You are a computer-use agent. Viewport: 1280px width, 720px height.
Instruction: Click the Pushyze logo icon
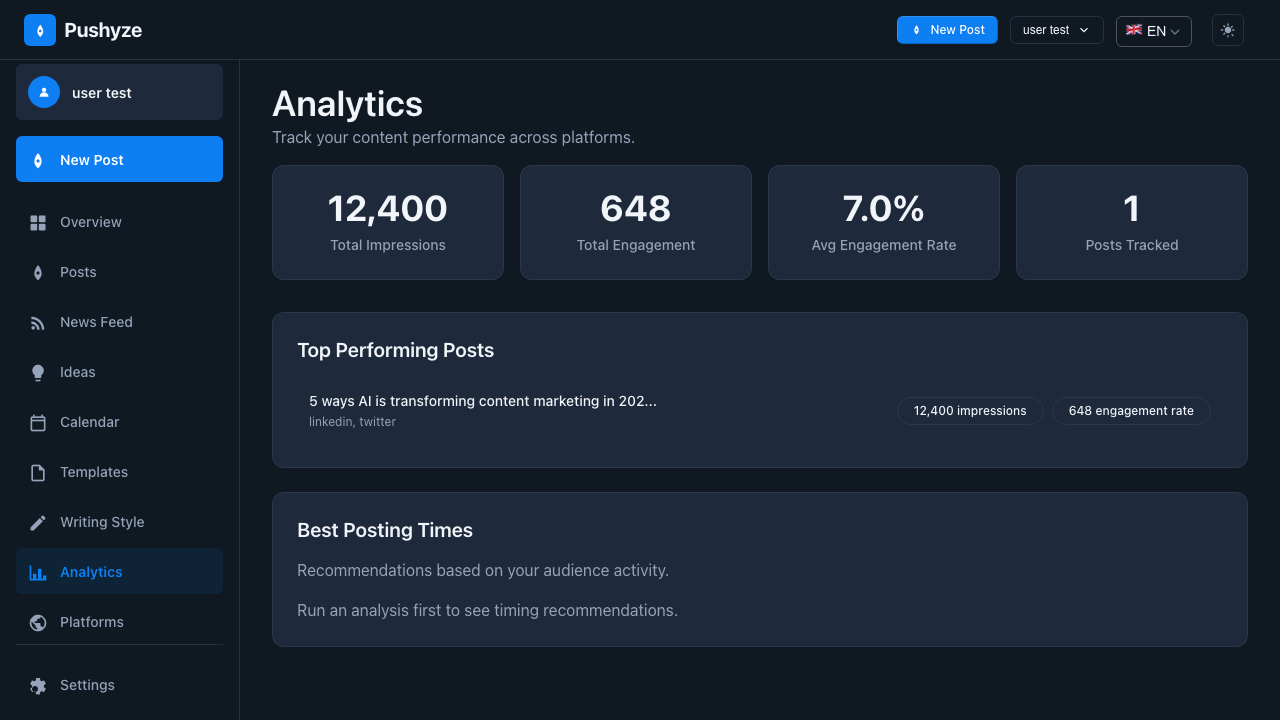pyautogui.click(x=40, y=30)
